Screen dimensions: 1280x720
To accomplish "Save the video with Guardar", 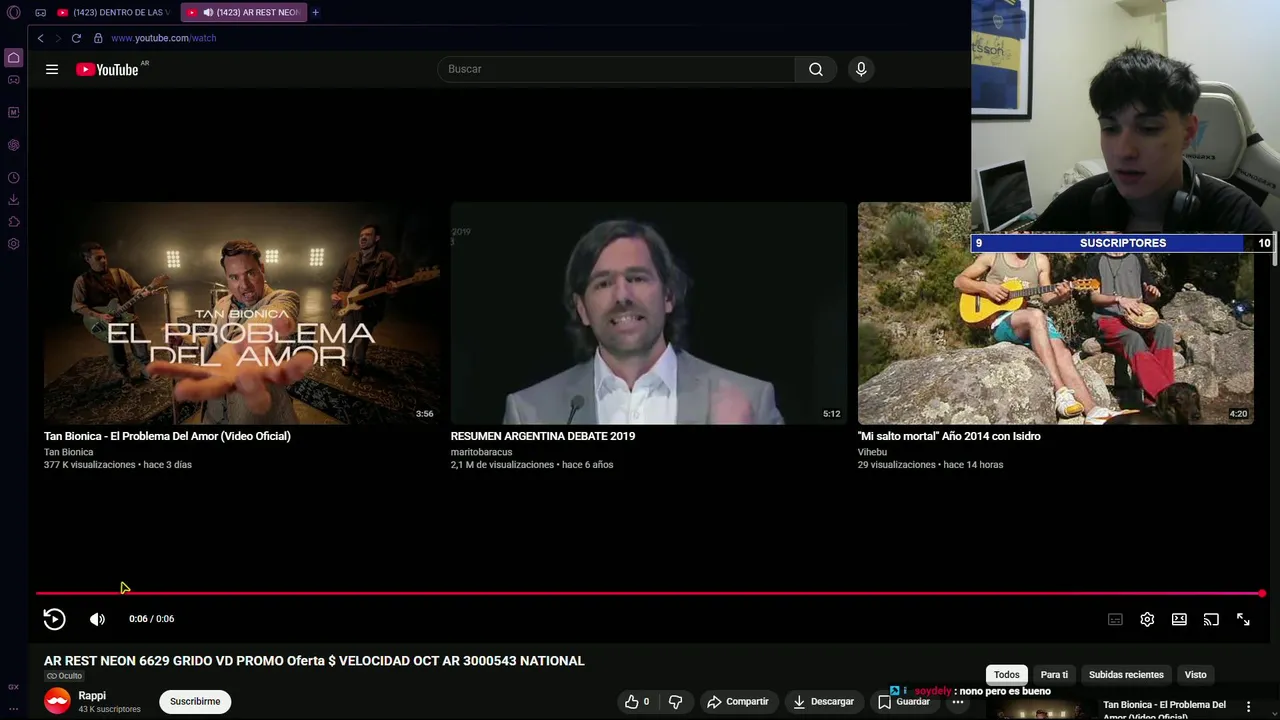I will click(904, 702).
